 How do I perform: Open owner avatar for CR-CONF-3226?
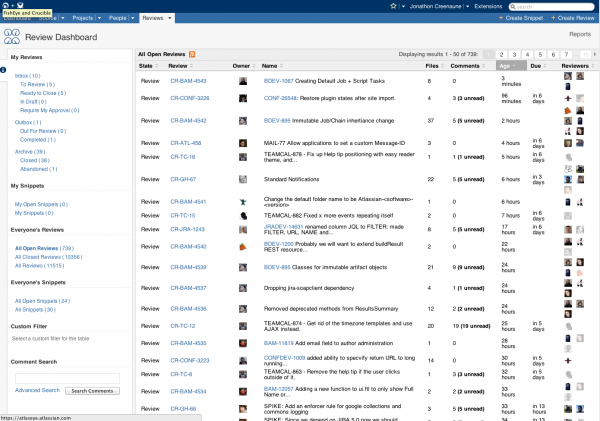tap(243, 98)
